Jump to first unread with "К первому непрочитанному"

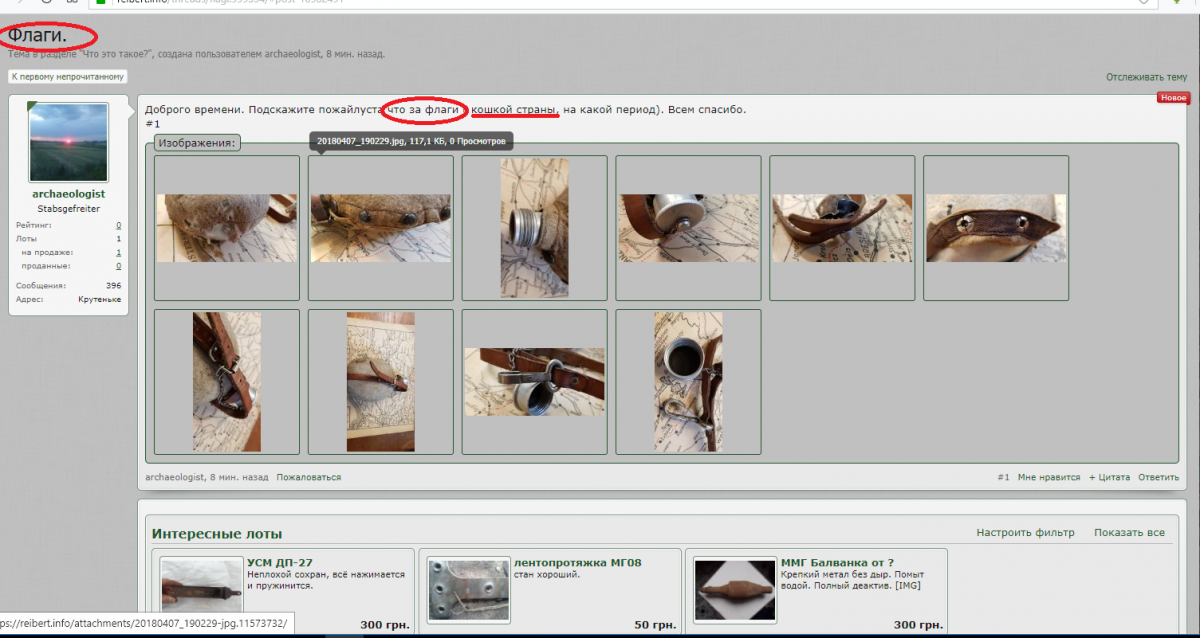[68, 77]
